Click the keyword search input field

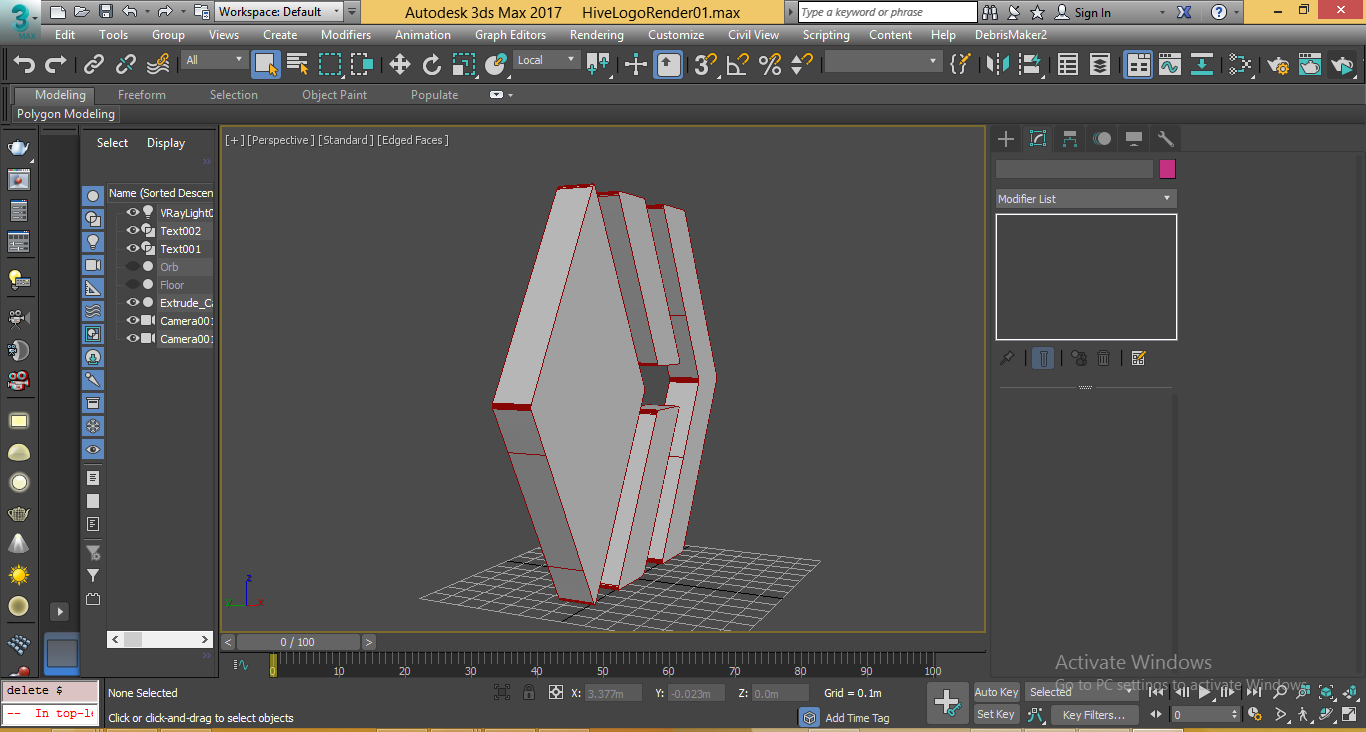(888, 12)
